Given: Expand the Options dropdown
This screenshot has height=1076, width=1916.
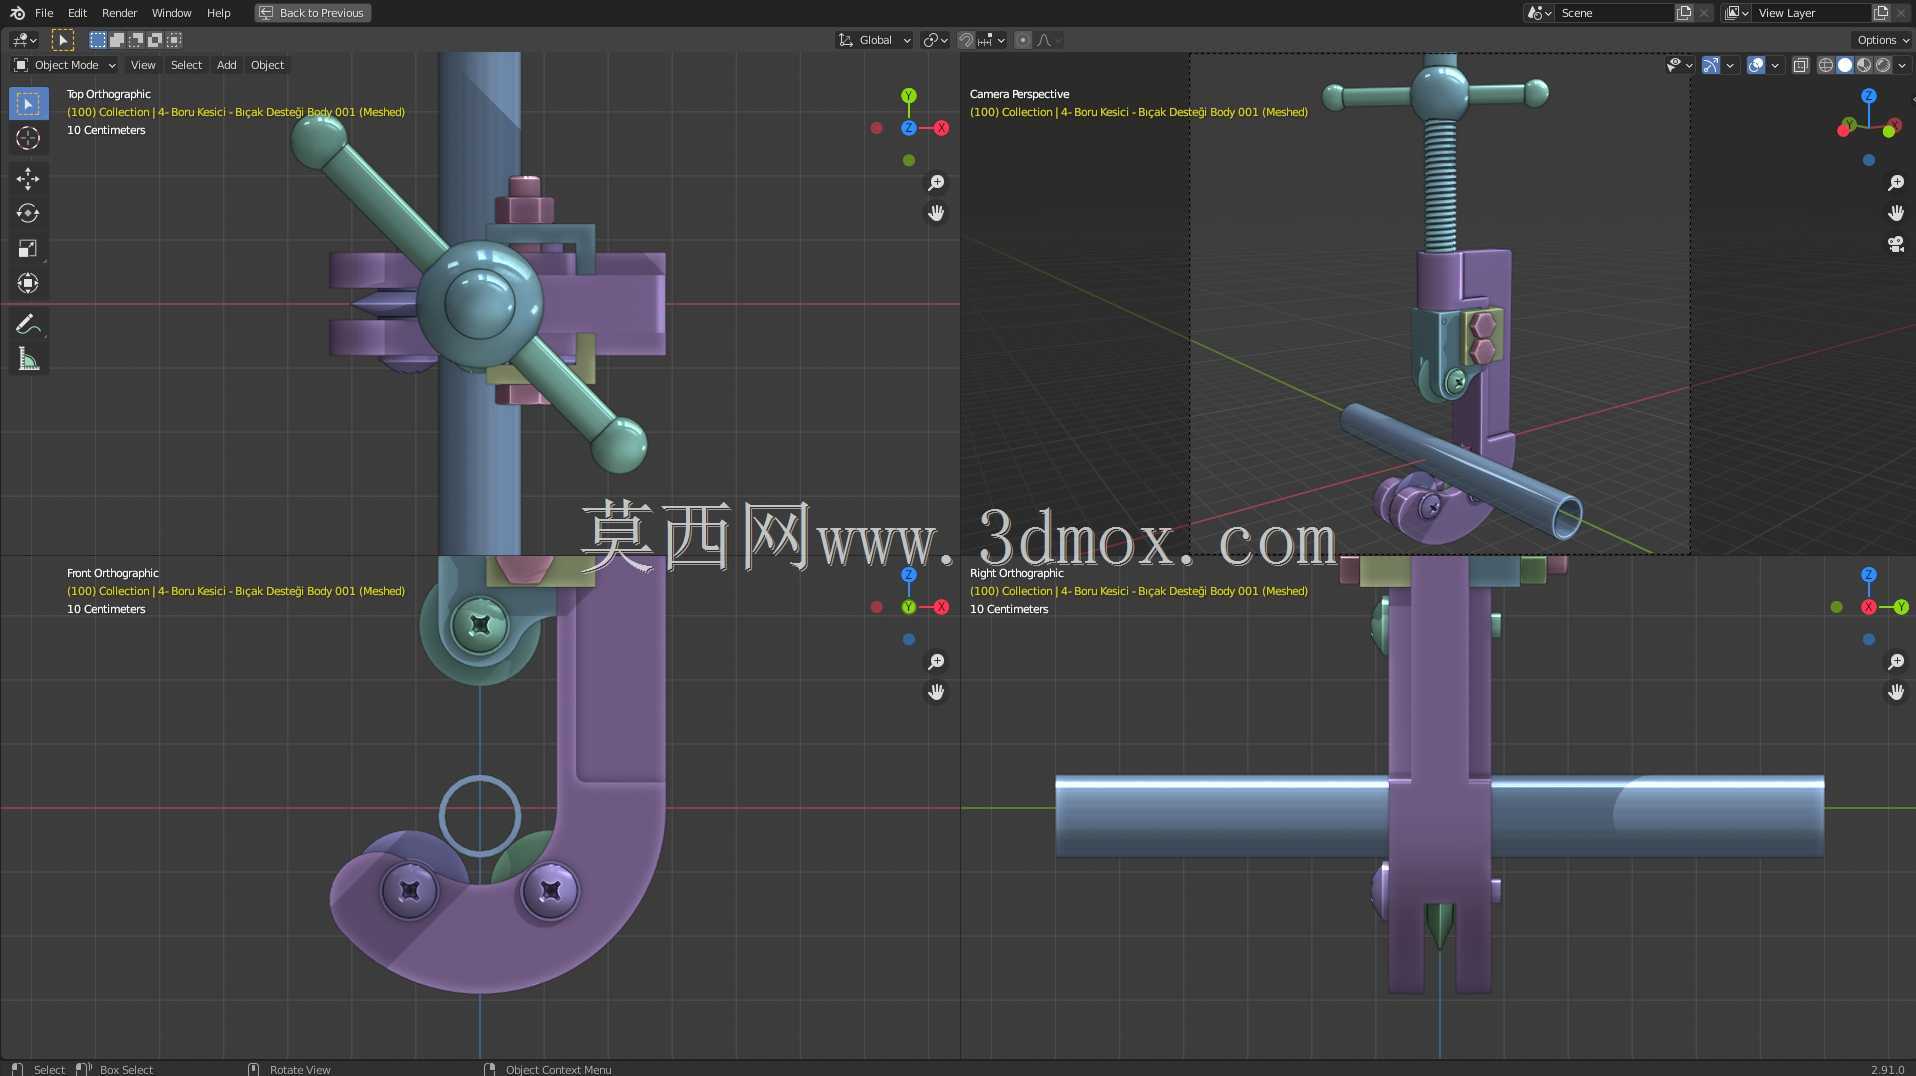Looking at the screenshot, I should point(1883,40).
